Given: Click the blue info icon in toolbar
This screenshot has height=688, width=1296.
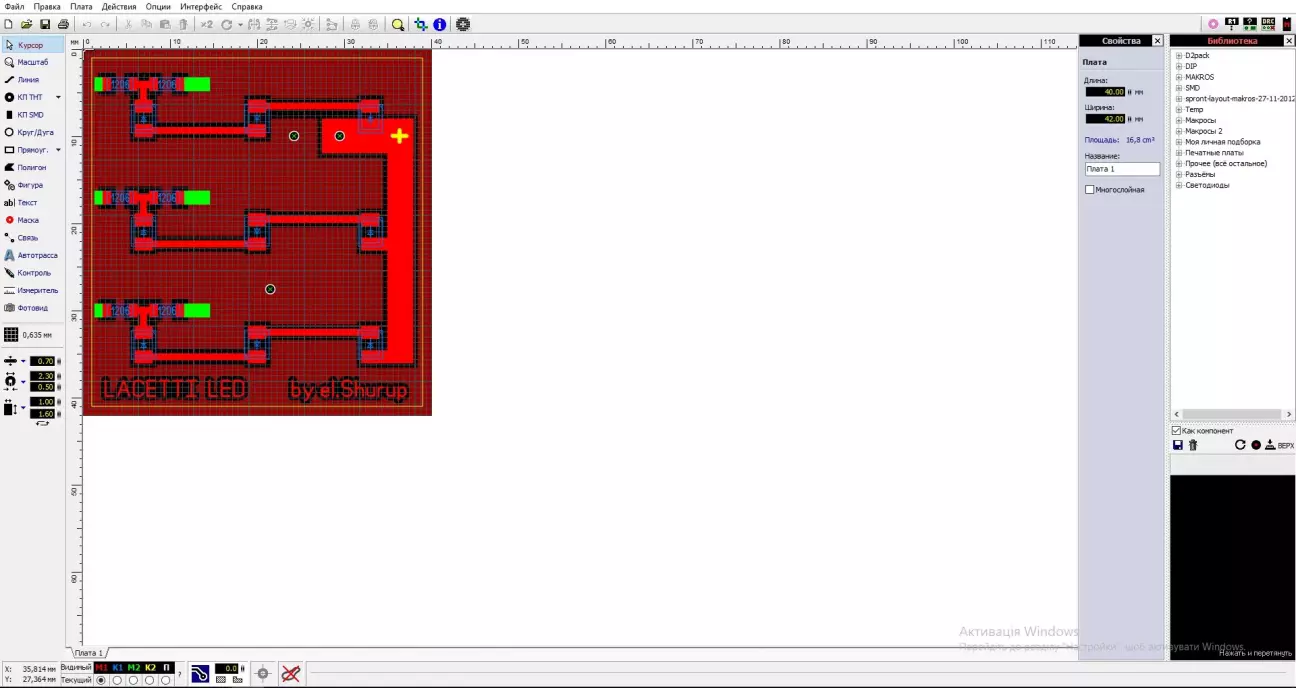Looking at the screenshot, I should [439, 24].
